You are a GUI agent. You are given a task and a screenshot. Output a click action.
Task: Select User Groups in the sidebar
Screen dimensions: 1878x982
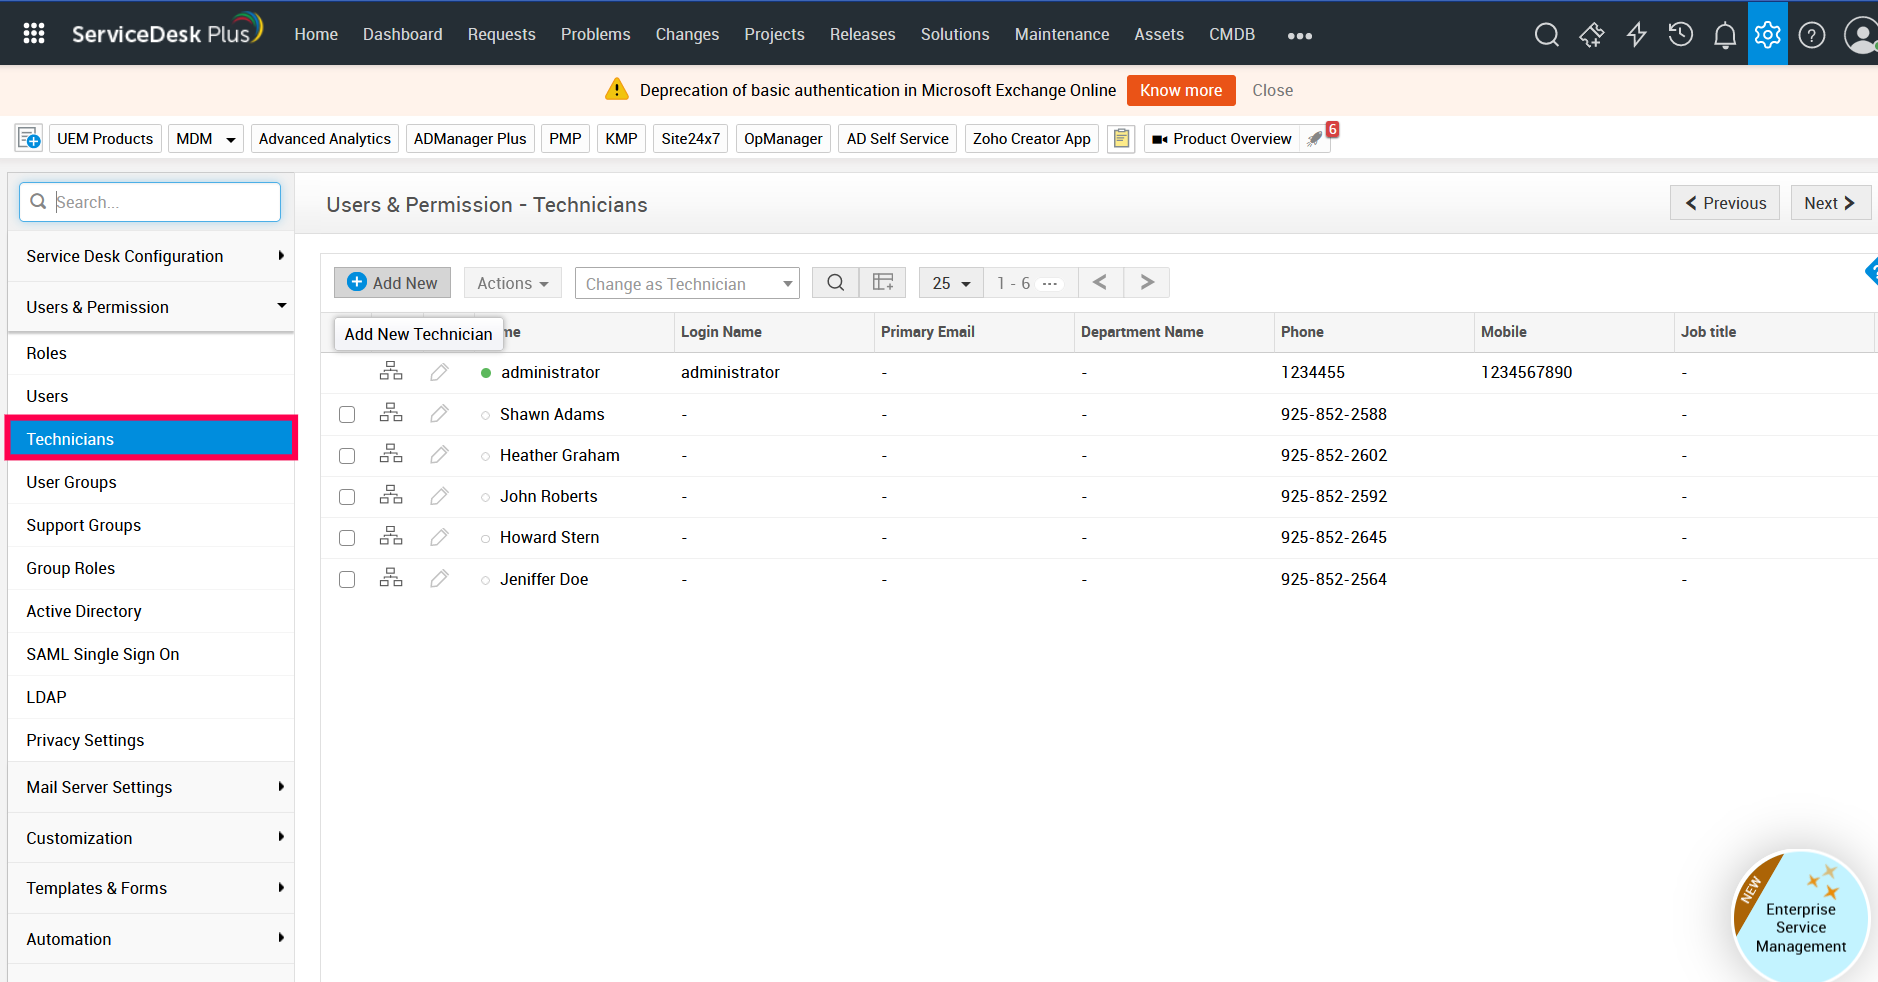pyautogui.click(x=71, y=482)
